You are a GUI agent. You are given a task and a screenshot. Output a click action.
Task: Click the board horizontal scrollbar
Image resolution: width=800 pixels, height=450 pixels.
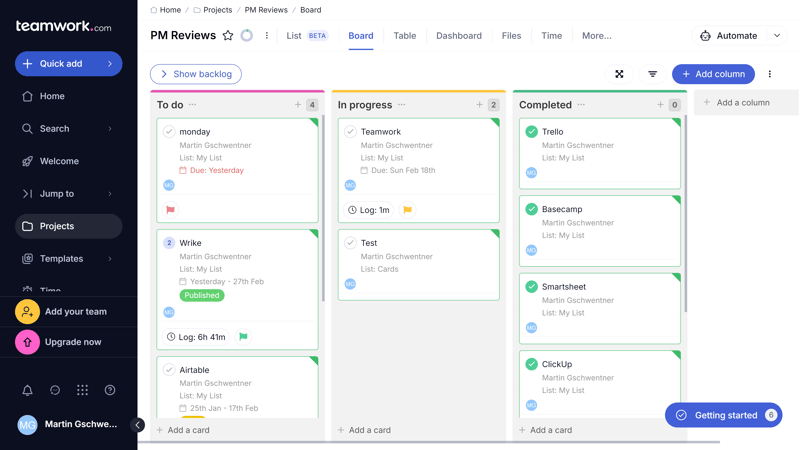pos(429,442)
